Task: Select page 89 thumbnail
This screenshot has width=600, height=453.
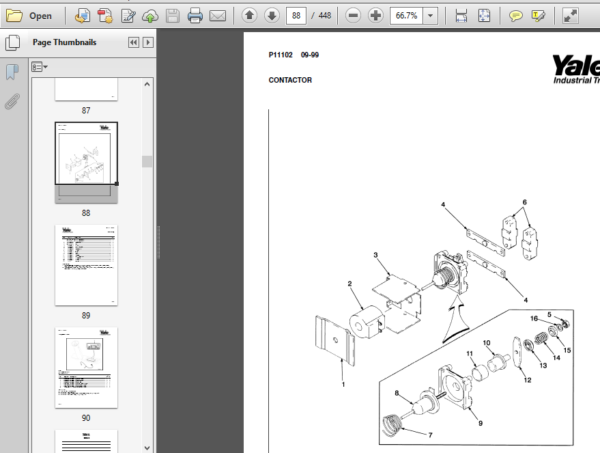Action: pyautogui.click(x=86, y=265)
